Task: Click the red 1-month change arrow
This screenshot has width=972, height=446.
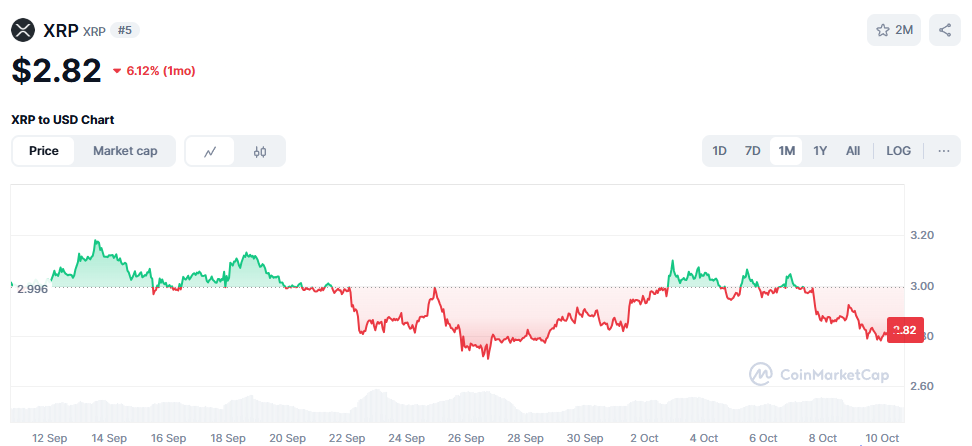Action: click(117, 71)
